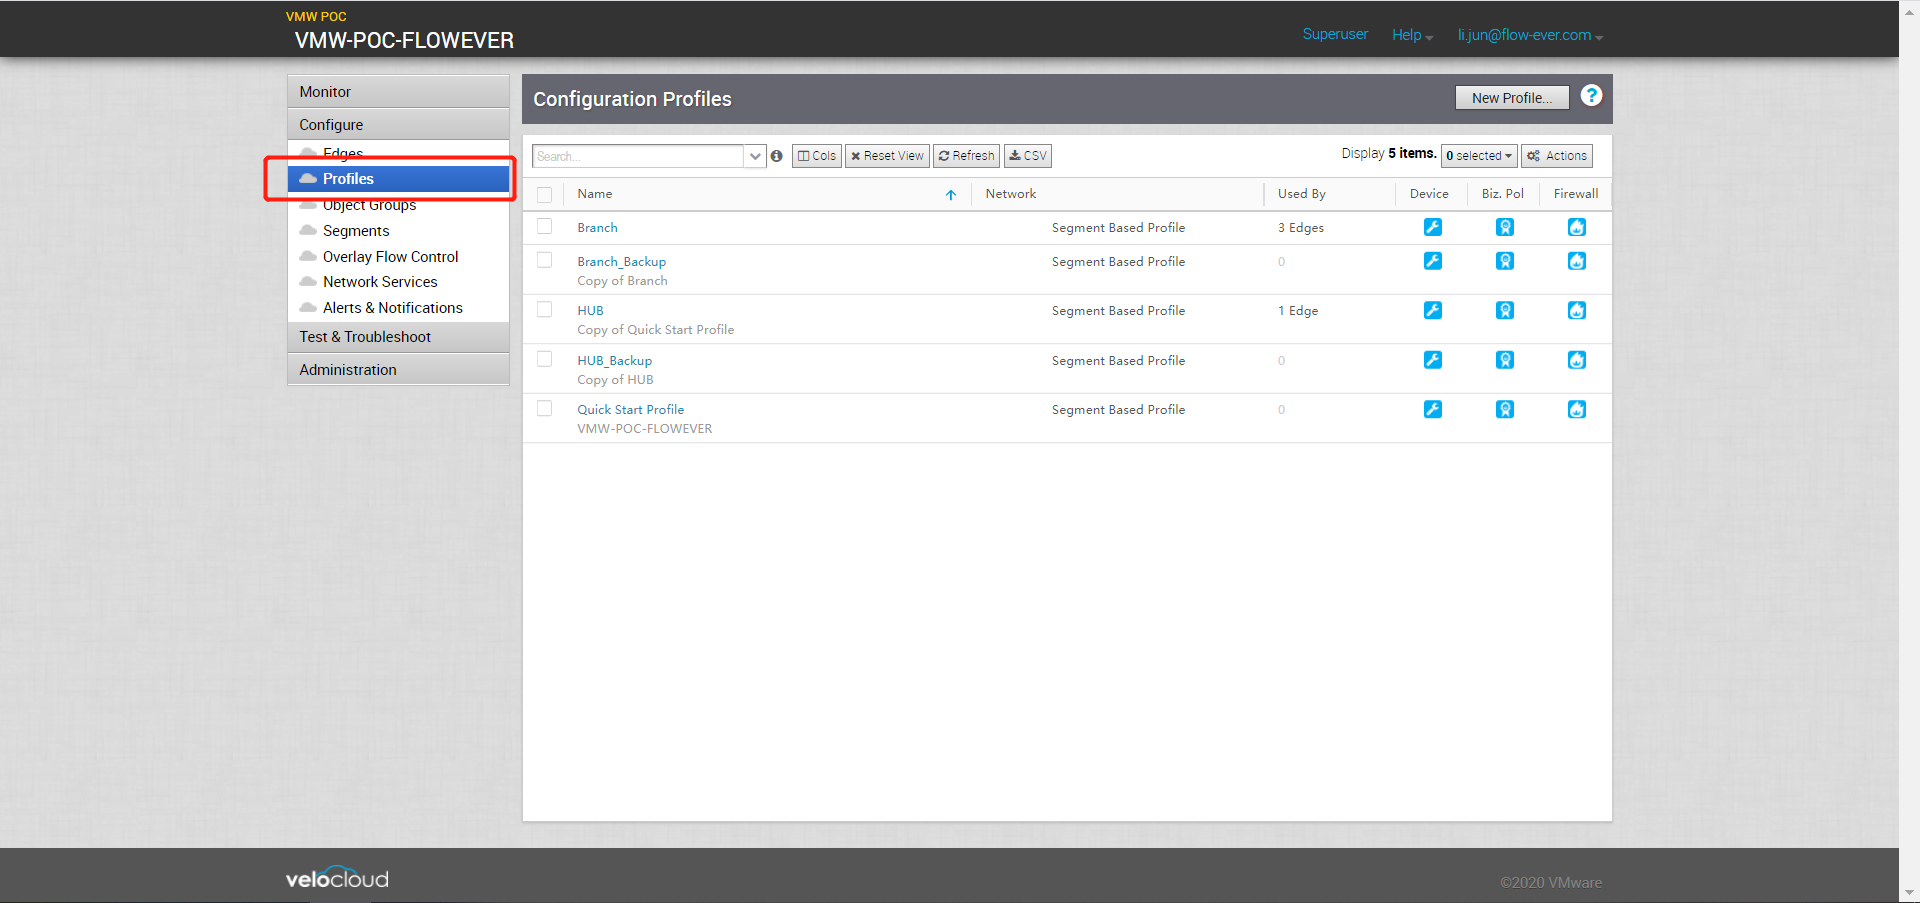Open Device settings for HUB_Backup profile

(1432, 360)
